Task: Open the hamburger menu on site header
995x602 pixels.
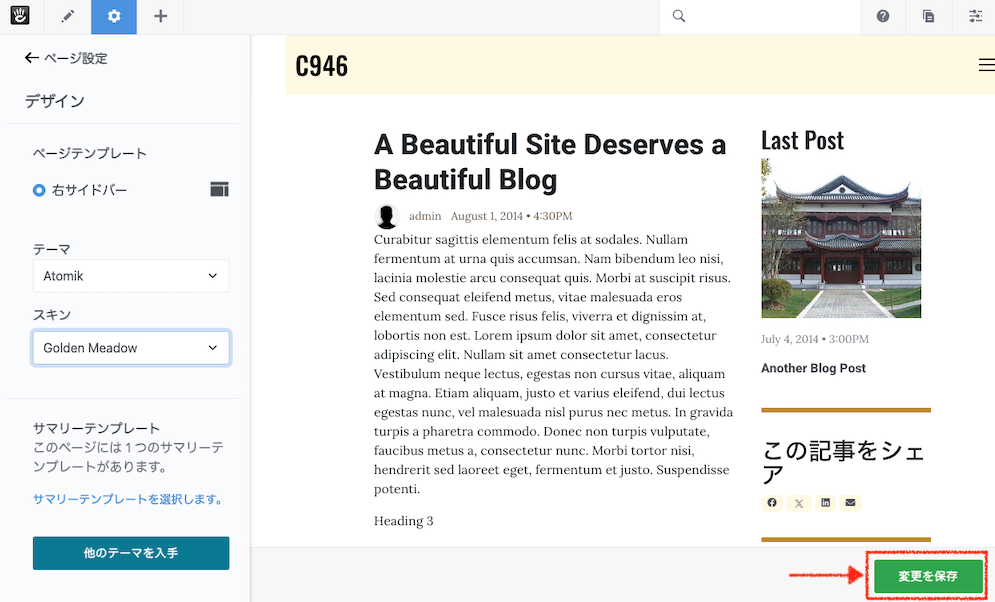Action: [x=986, y=65]
